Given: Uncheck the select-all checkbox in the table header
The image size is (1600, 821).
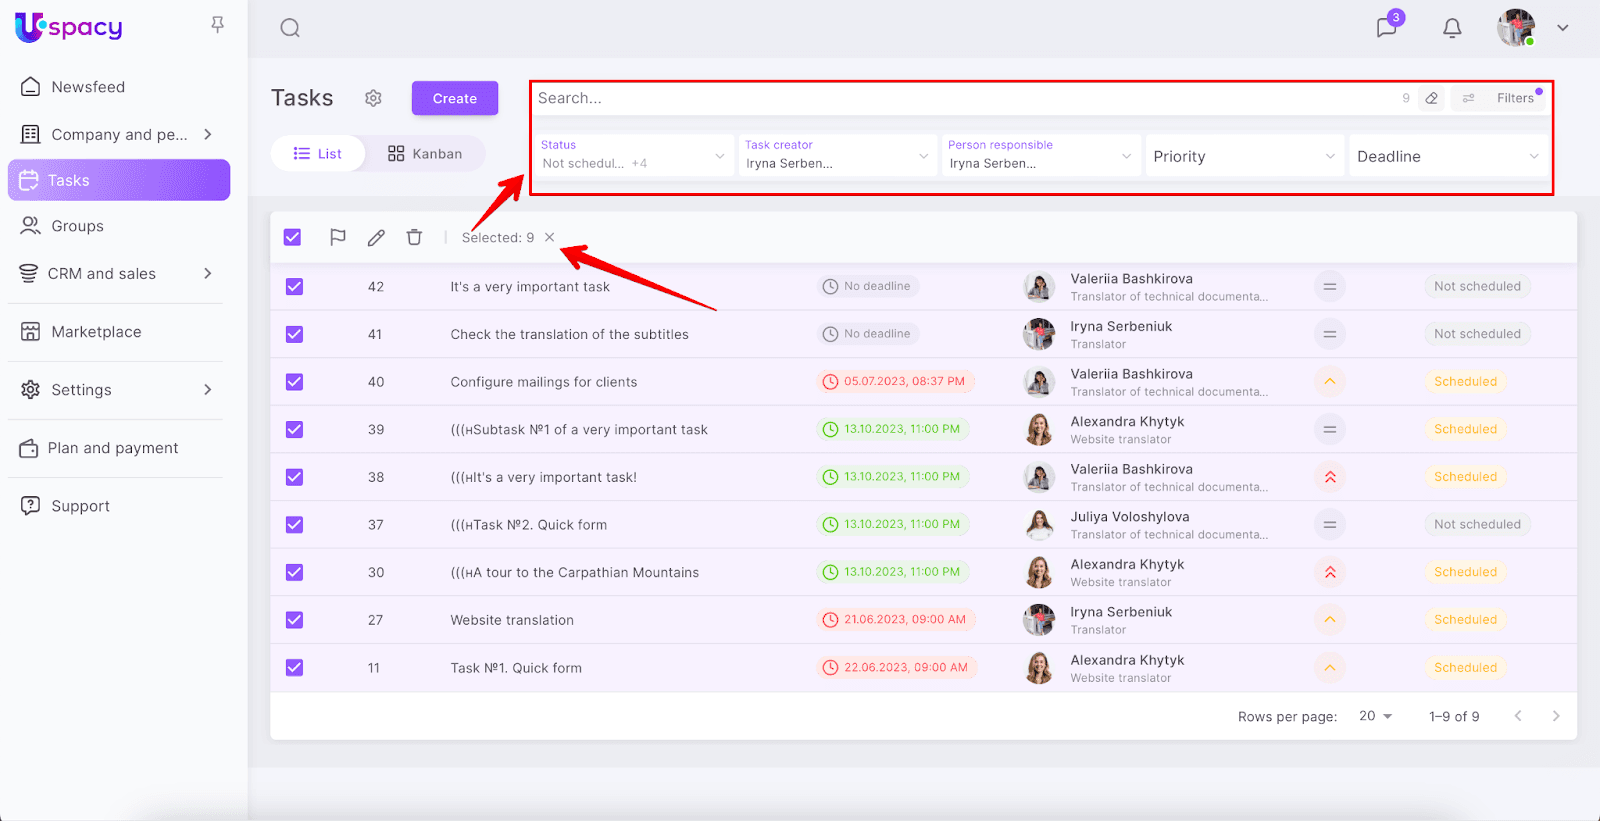Looking at the screenshot, I should (292, 237).
